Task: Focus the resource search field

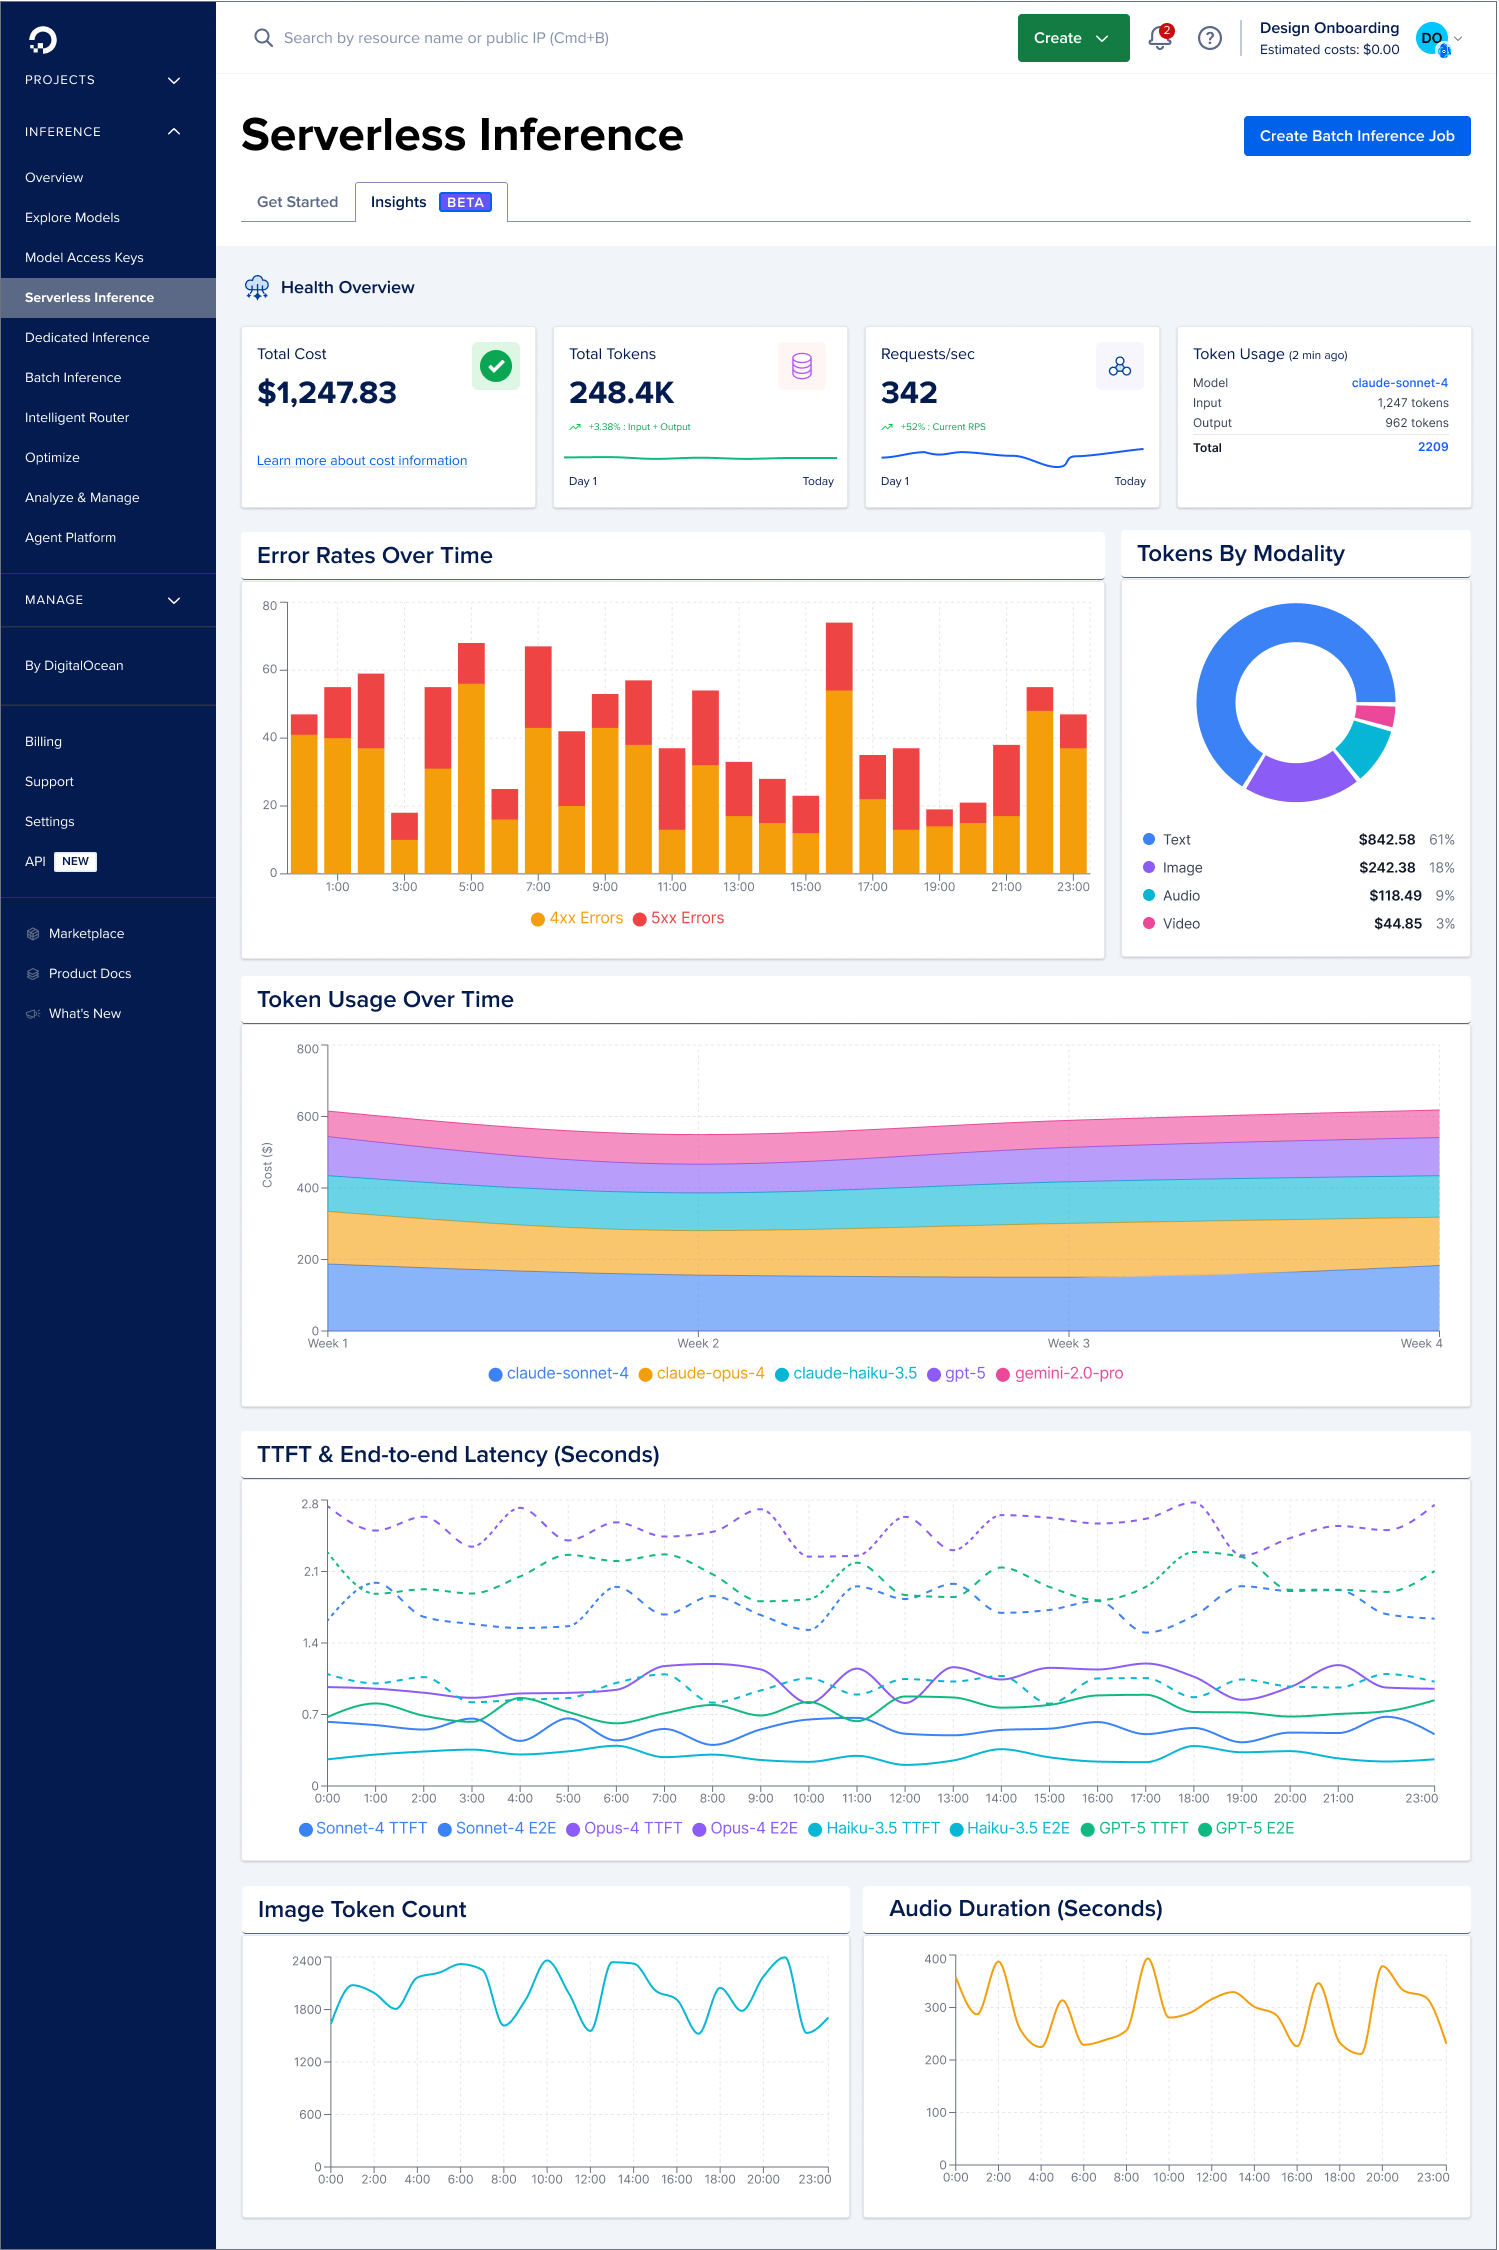Action: pyautogui.click(x=446, y=38)
